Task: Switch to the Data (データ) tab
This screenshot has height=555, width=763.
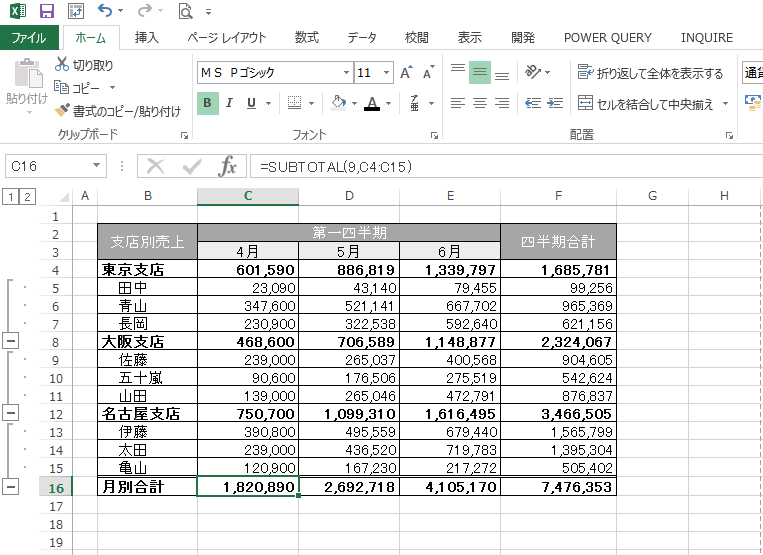Action: [362, 37]
